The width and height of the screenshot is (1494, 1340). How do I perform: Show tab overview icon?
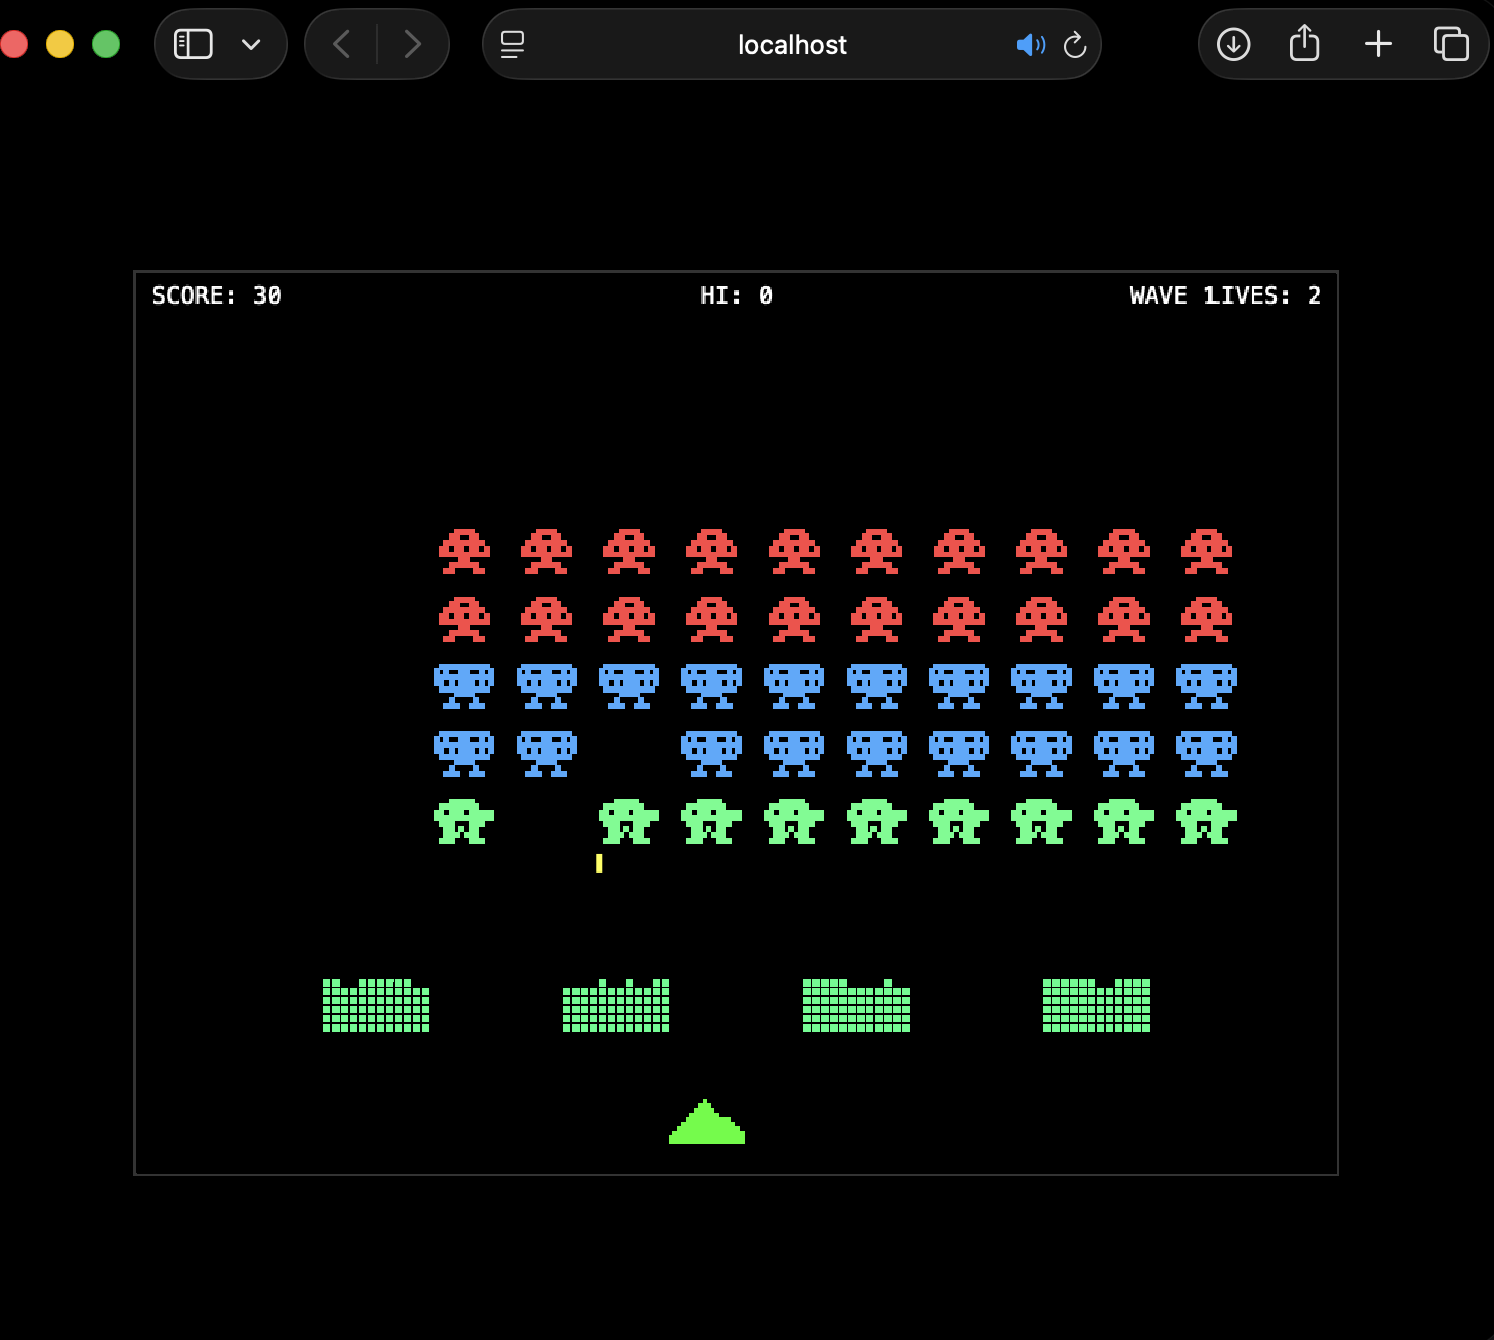[x=1451, y=44]
